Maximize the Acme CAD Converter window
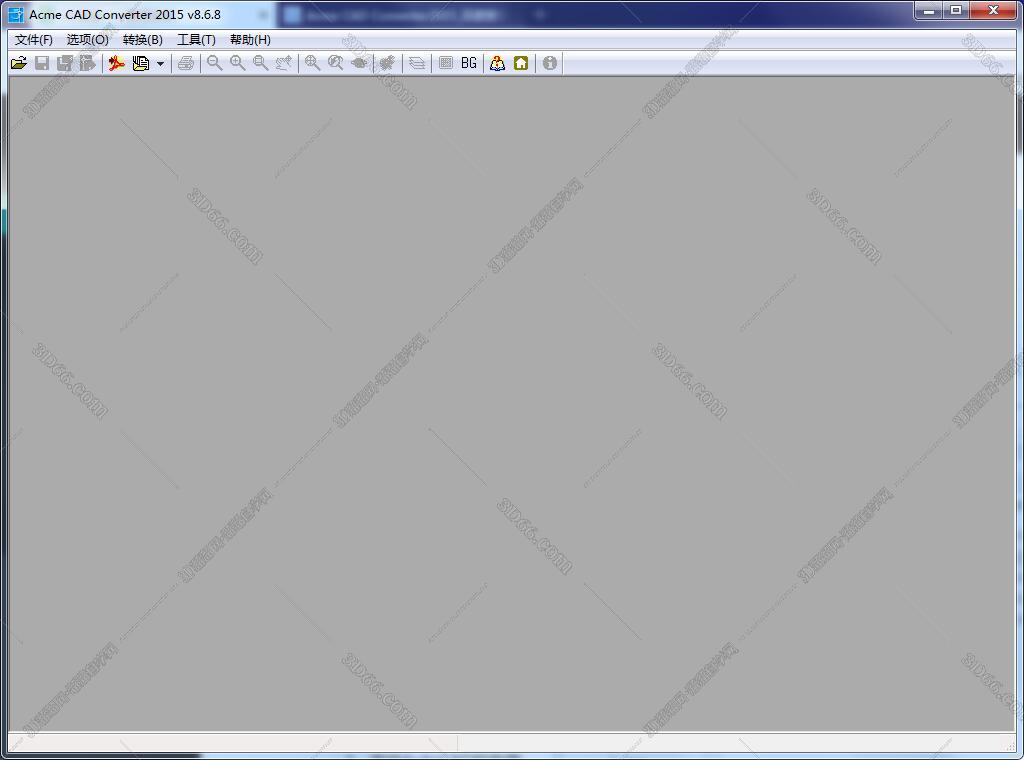The image size is (1024, 760). click(x=956, y=10)
